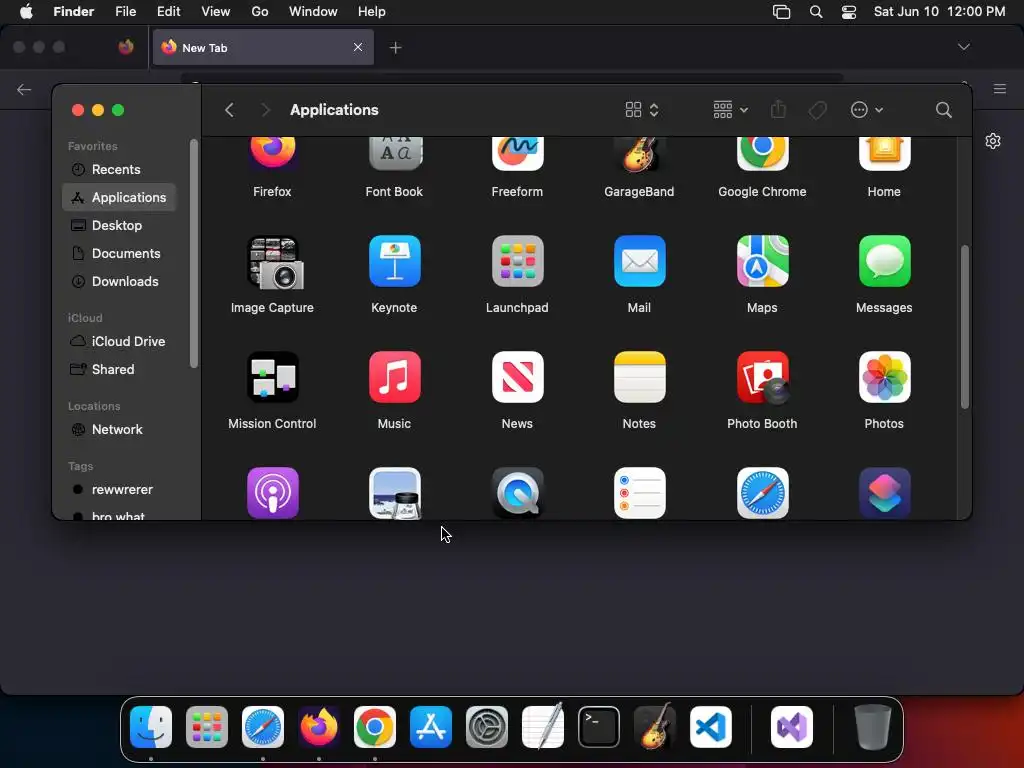Select Network under Locations
The width and height of the screenshot is (1024, 768).
pos(119,430)
